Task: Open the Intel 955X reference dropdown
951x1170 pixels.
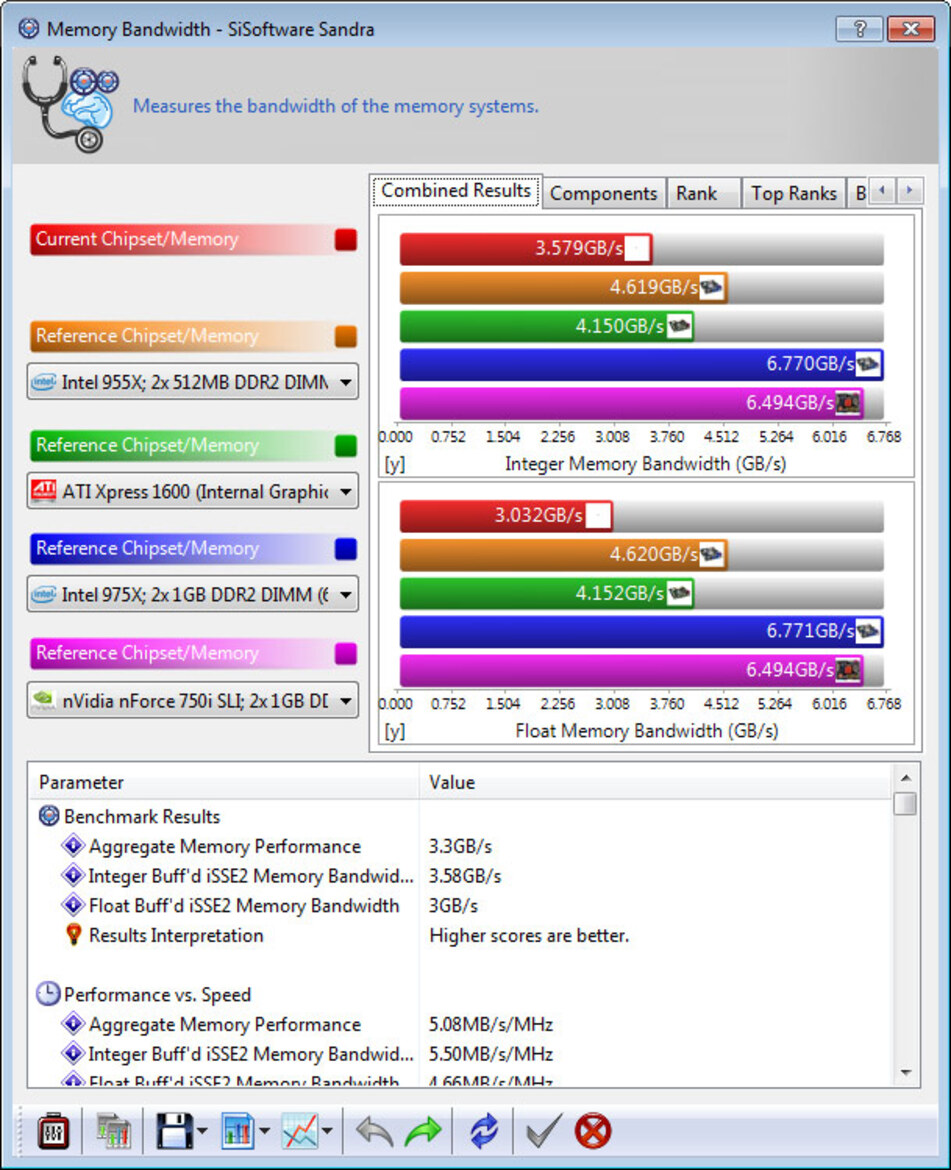Action: pos(192,382)
